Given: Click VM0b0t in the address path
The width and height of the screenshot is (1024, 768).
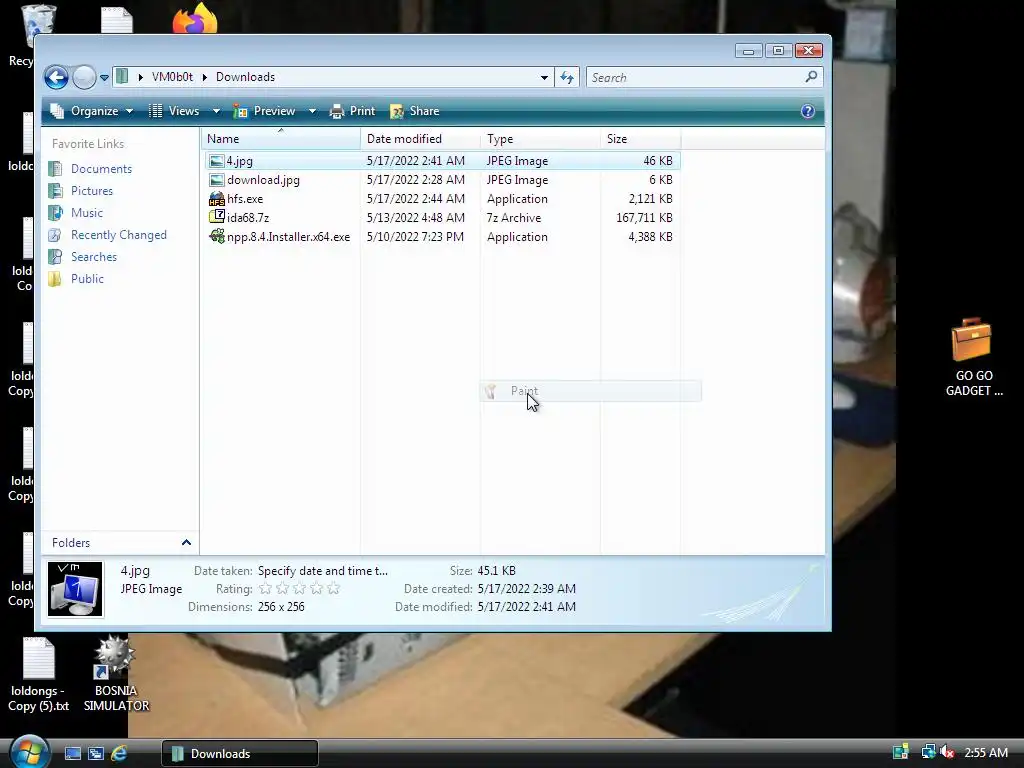Looking at the screenshot, I should 172,77.
